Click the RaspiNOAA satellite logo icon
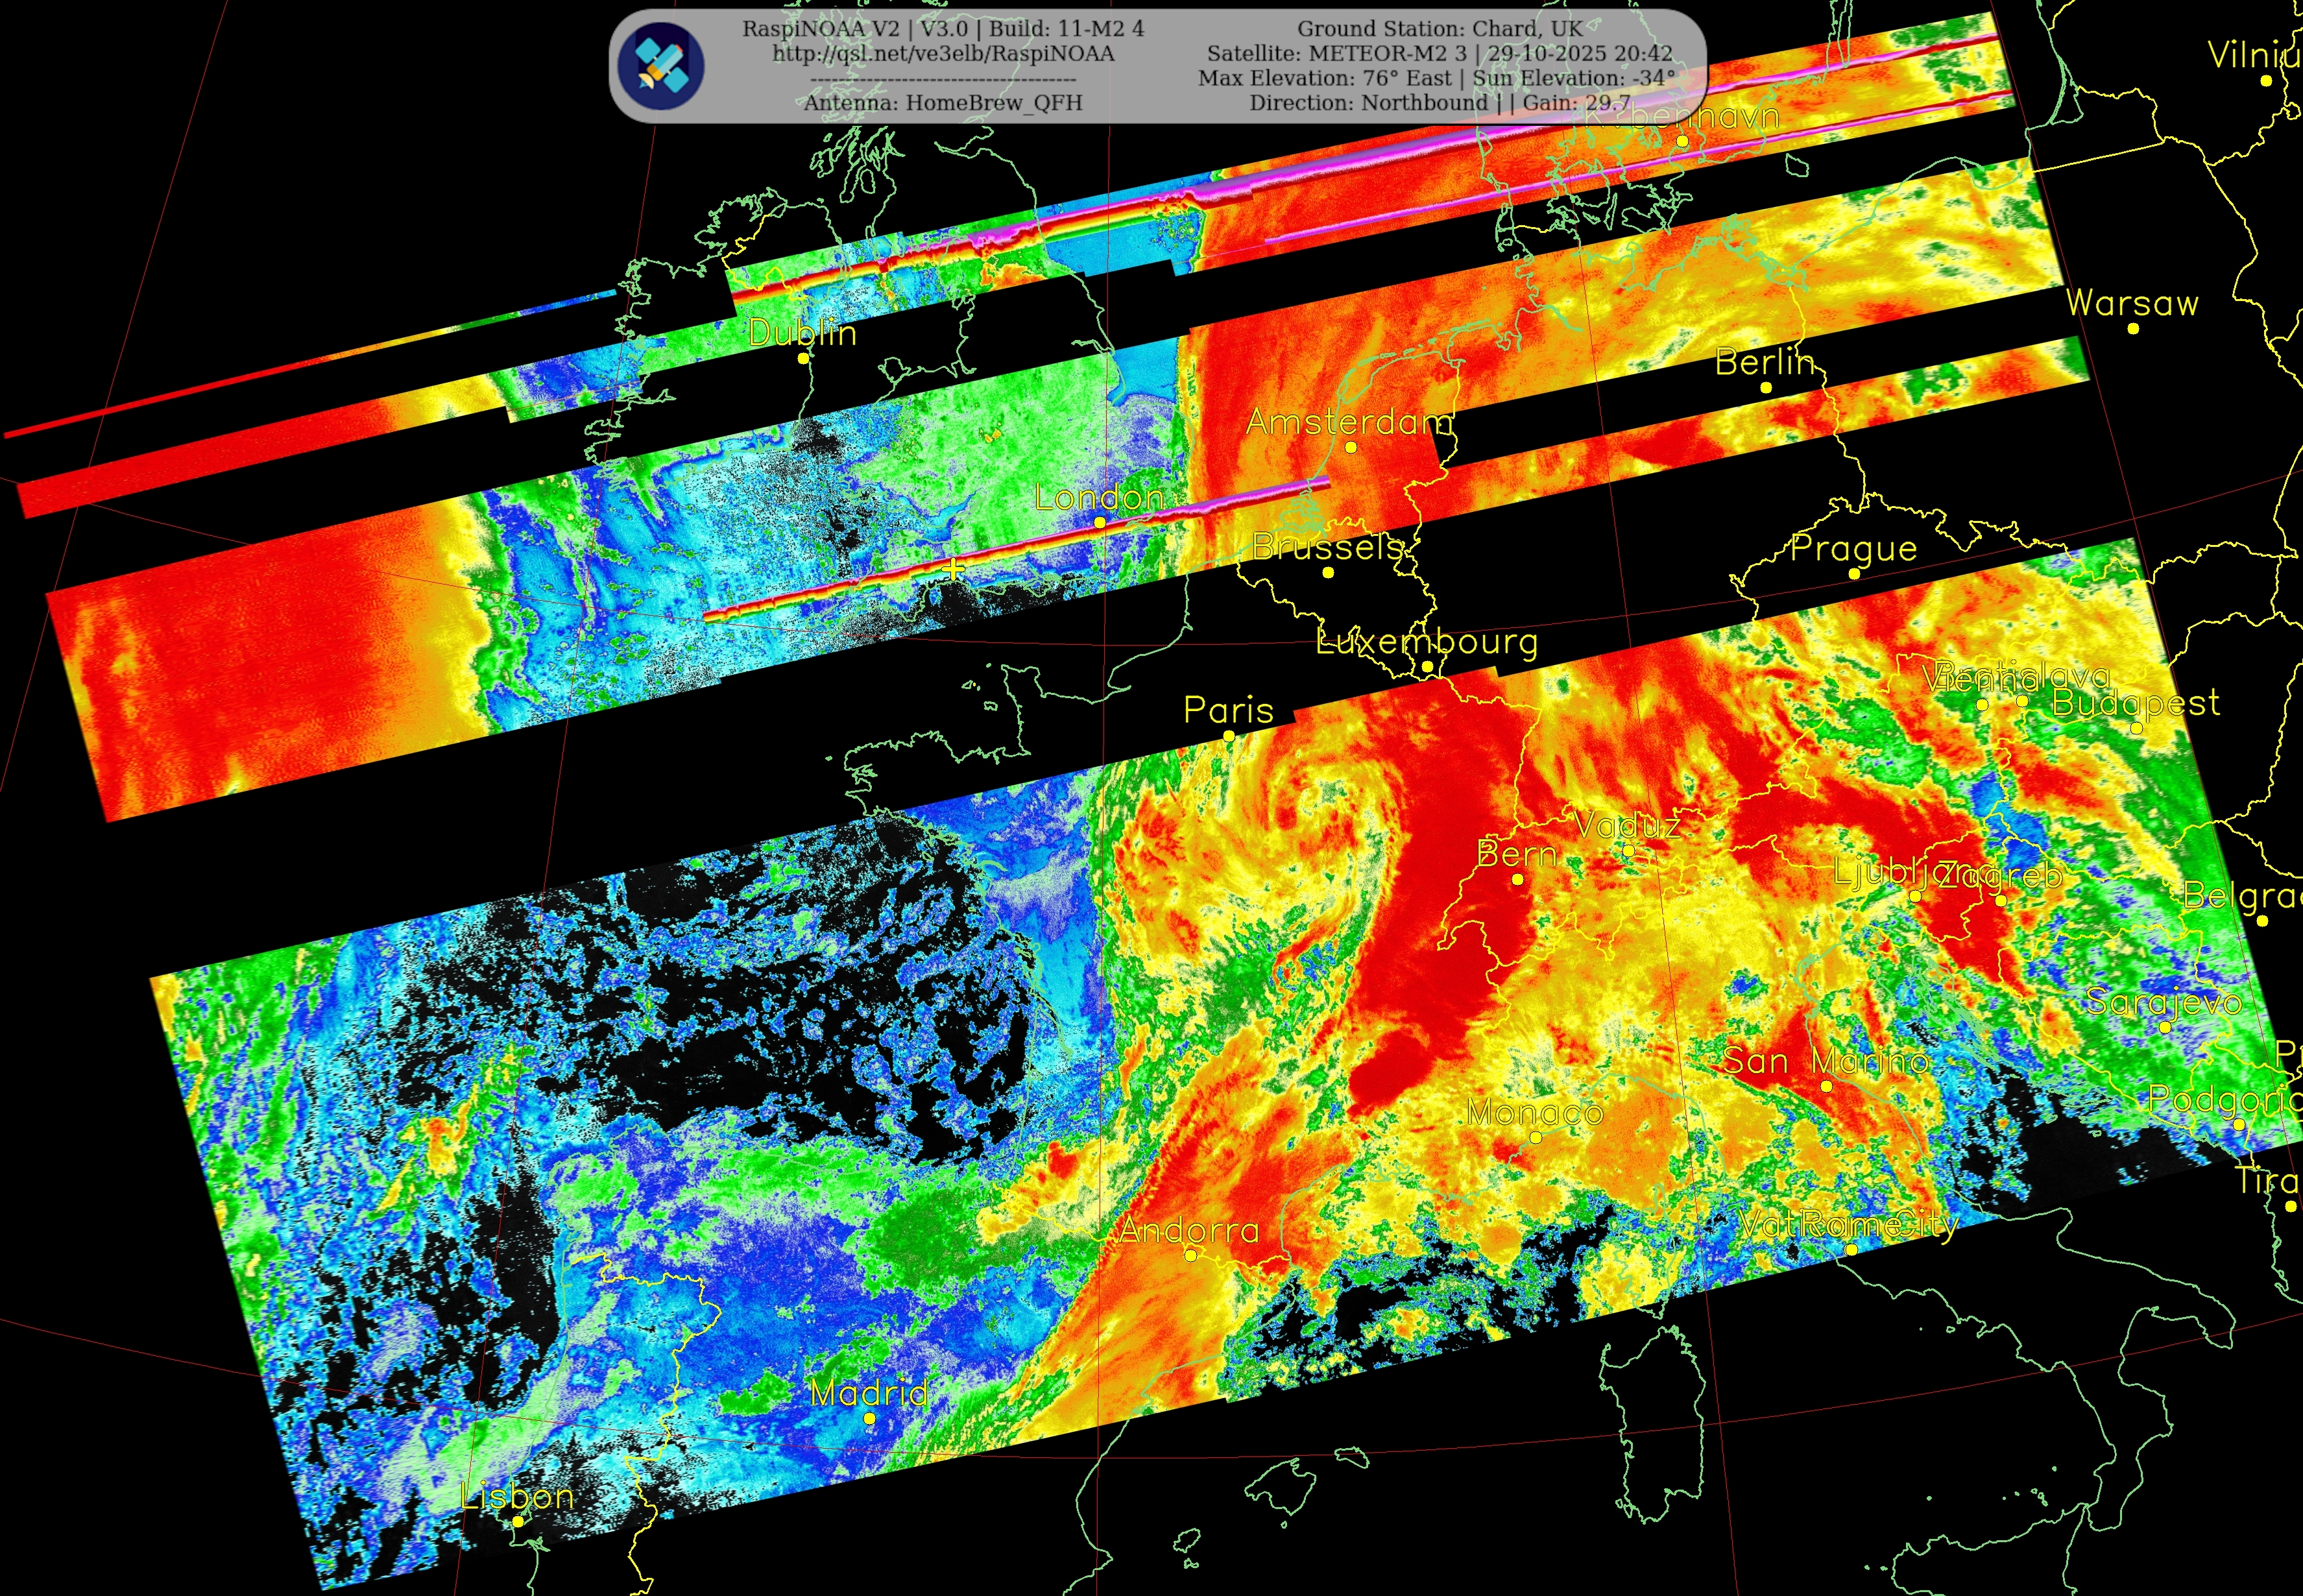Screen dimensions: 2303x1596 [x=661, y=65]
